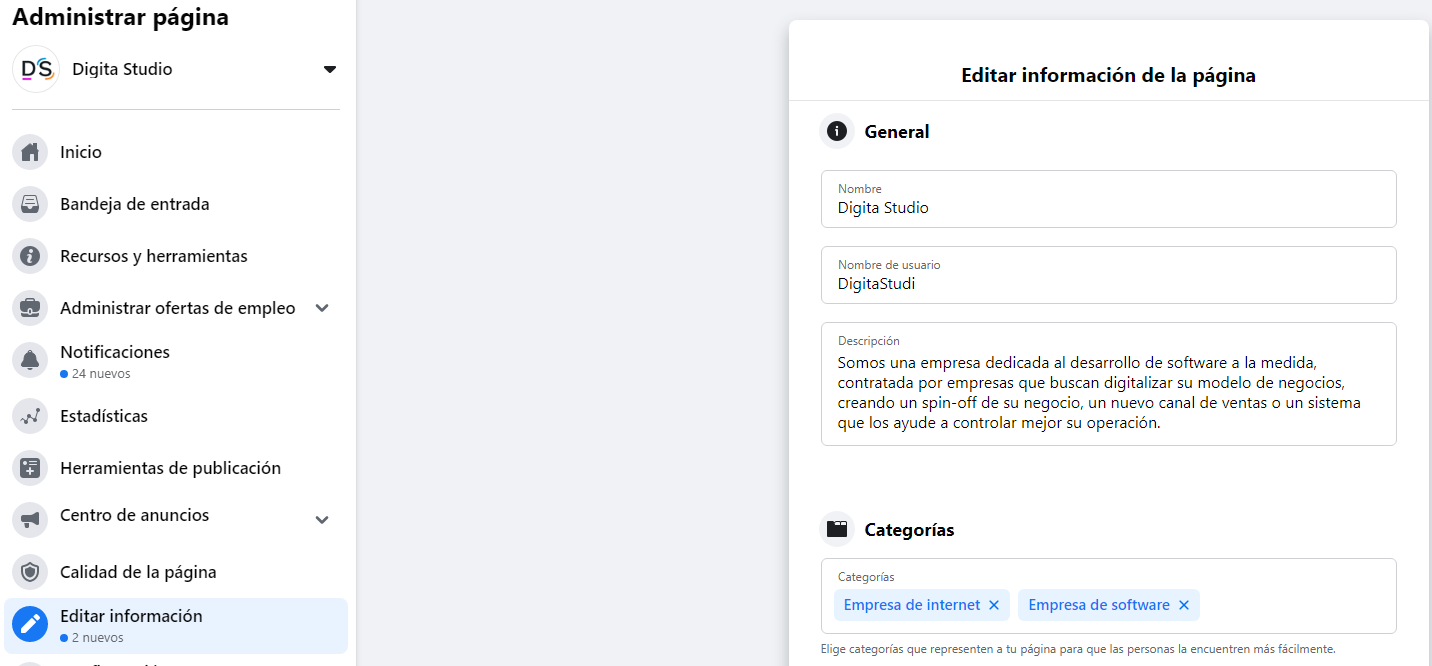
Task: Click the Centro de anuncios label
Action: [x=135, y=515]
